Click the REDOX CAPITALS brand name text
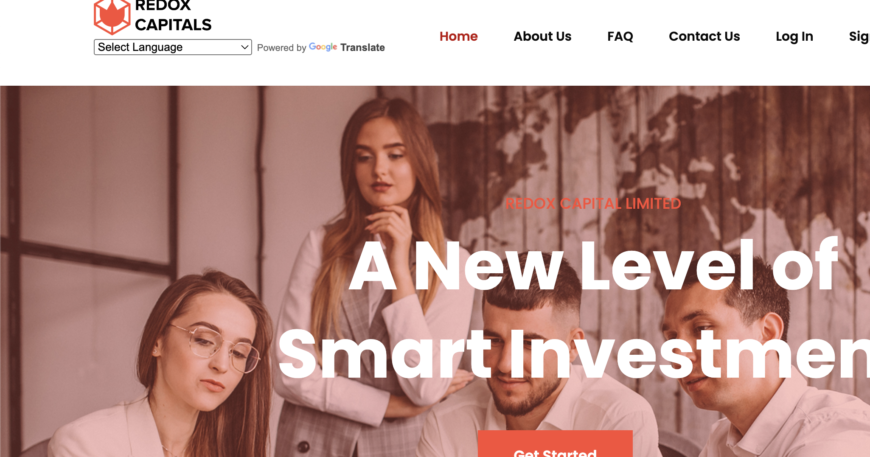The width and height of the screenshot is (870, 457). tap(173, 16)
